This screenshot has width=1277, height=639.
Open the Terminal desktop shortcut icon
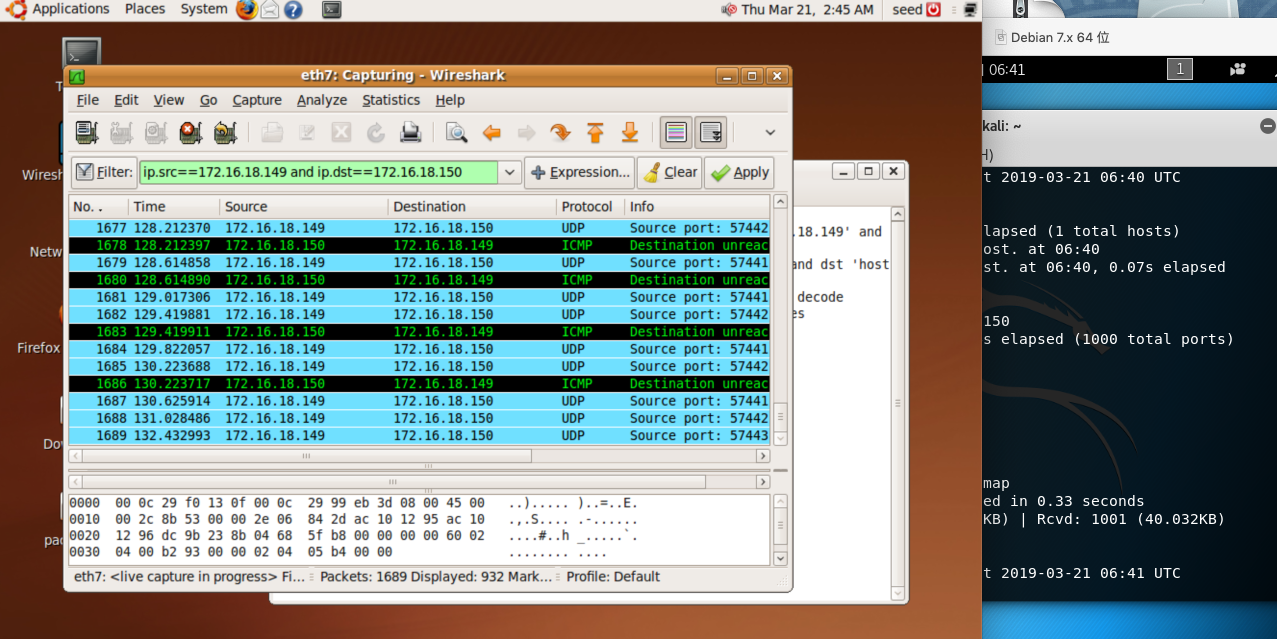click(x=81, y=54)
